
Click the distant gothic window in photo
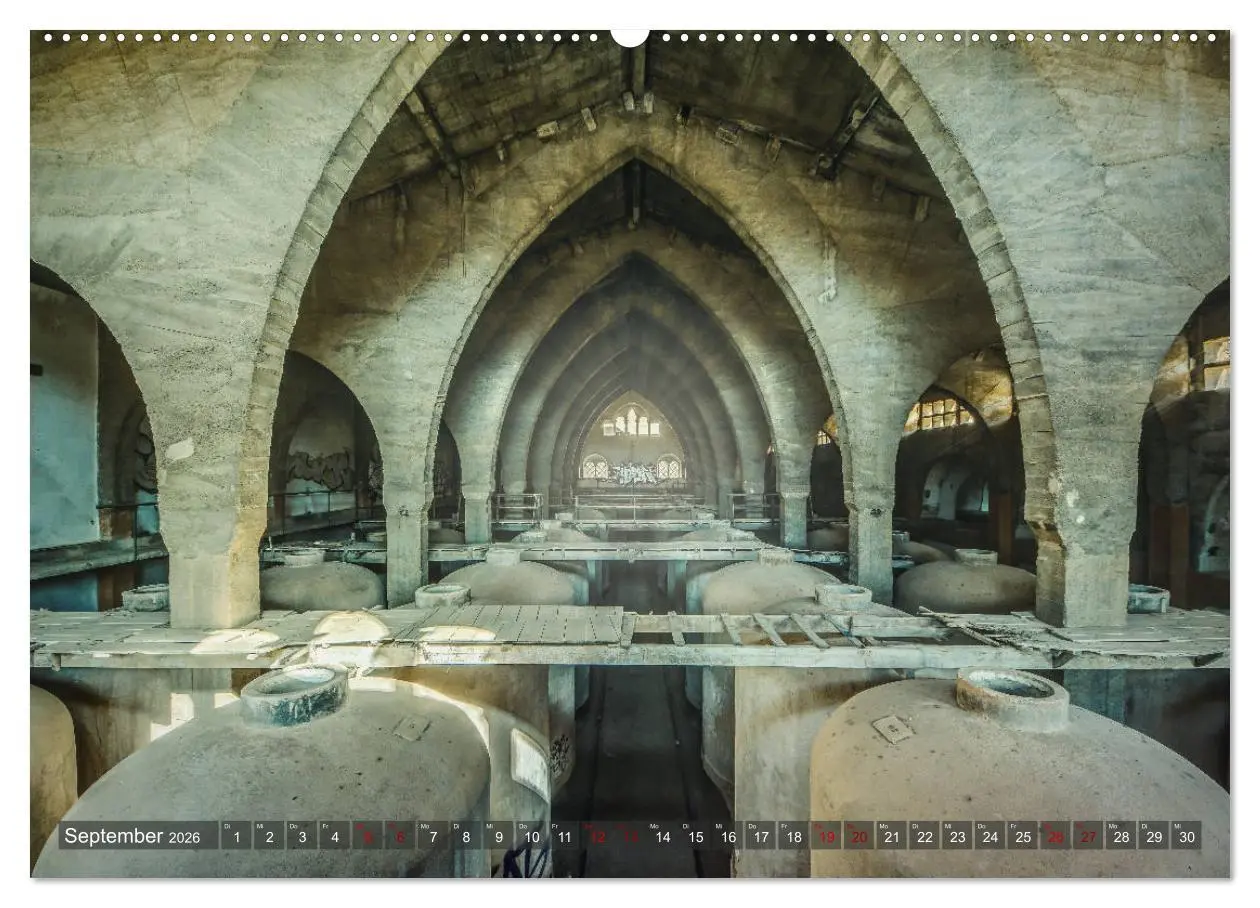pyautogui.click(x=631, y=423)
